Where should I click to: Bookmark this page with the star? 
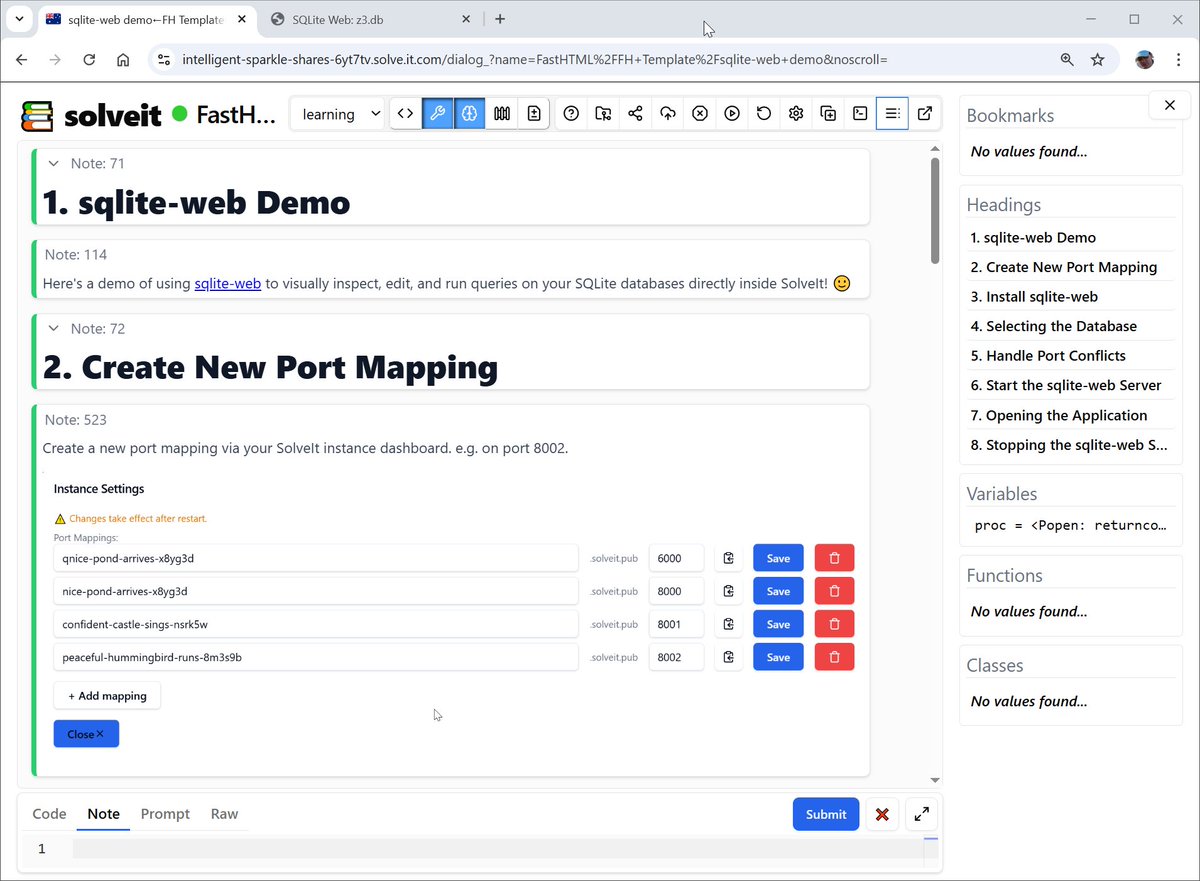(x=1097, y=60)
